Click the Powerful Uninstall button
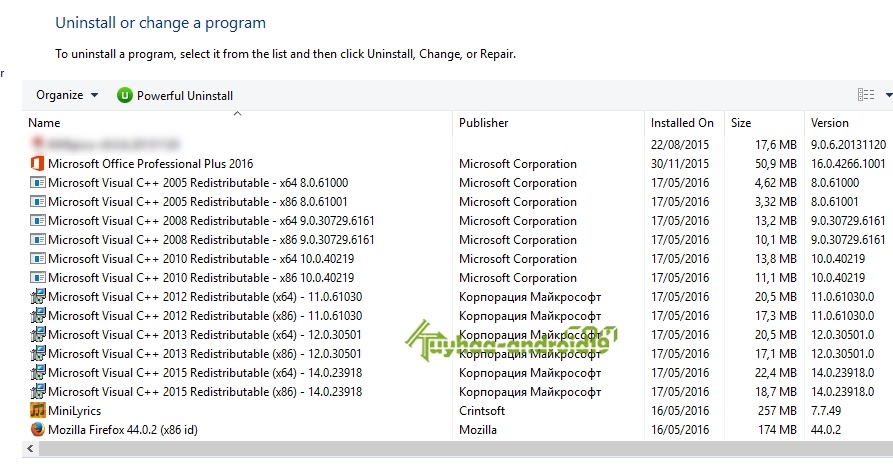The width and height of the screenshot is (893, 469). click(175, 96)
